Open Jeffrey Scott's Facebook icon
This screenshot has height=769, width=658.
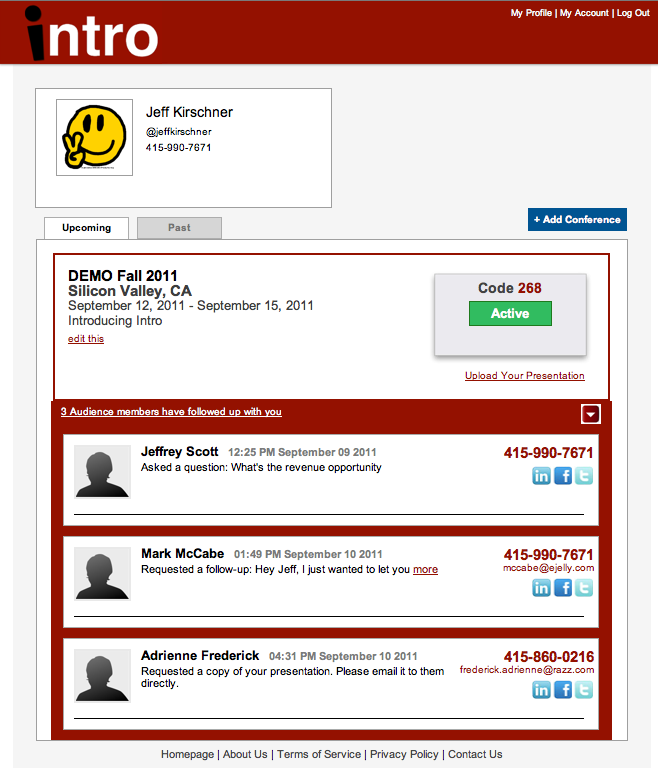(x=563, y=476)
